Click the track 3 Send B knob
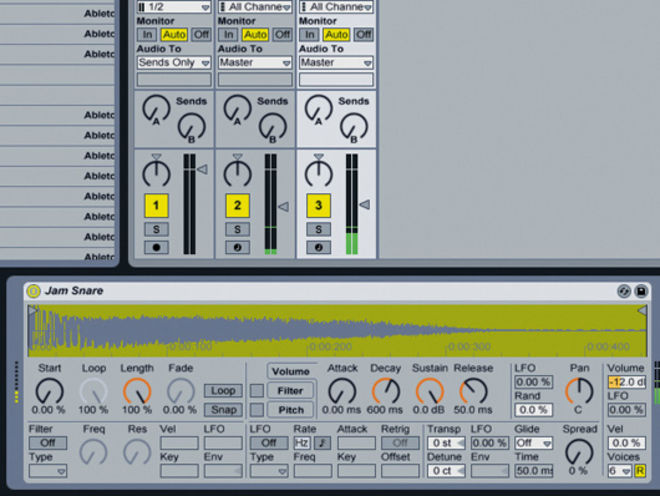This screenshot has width=660, height=496. 354,127
